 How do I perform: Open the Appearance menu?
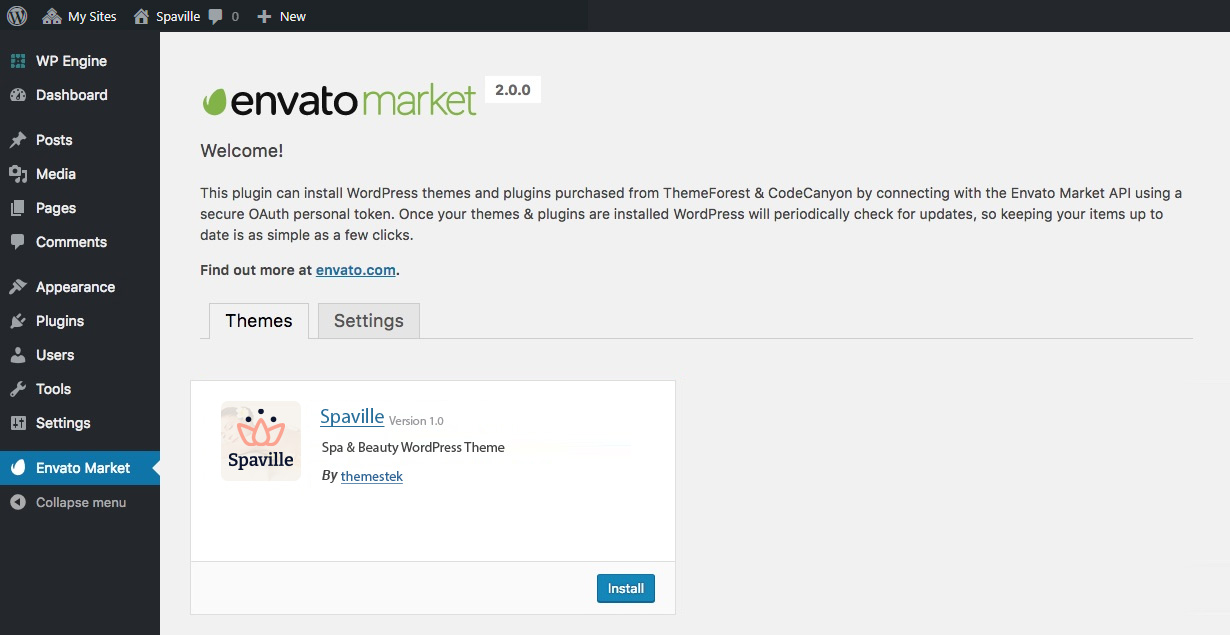click(x=75, y=287)
